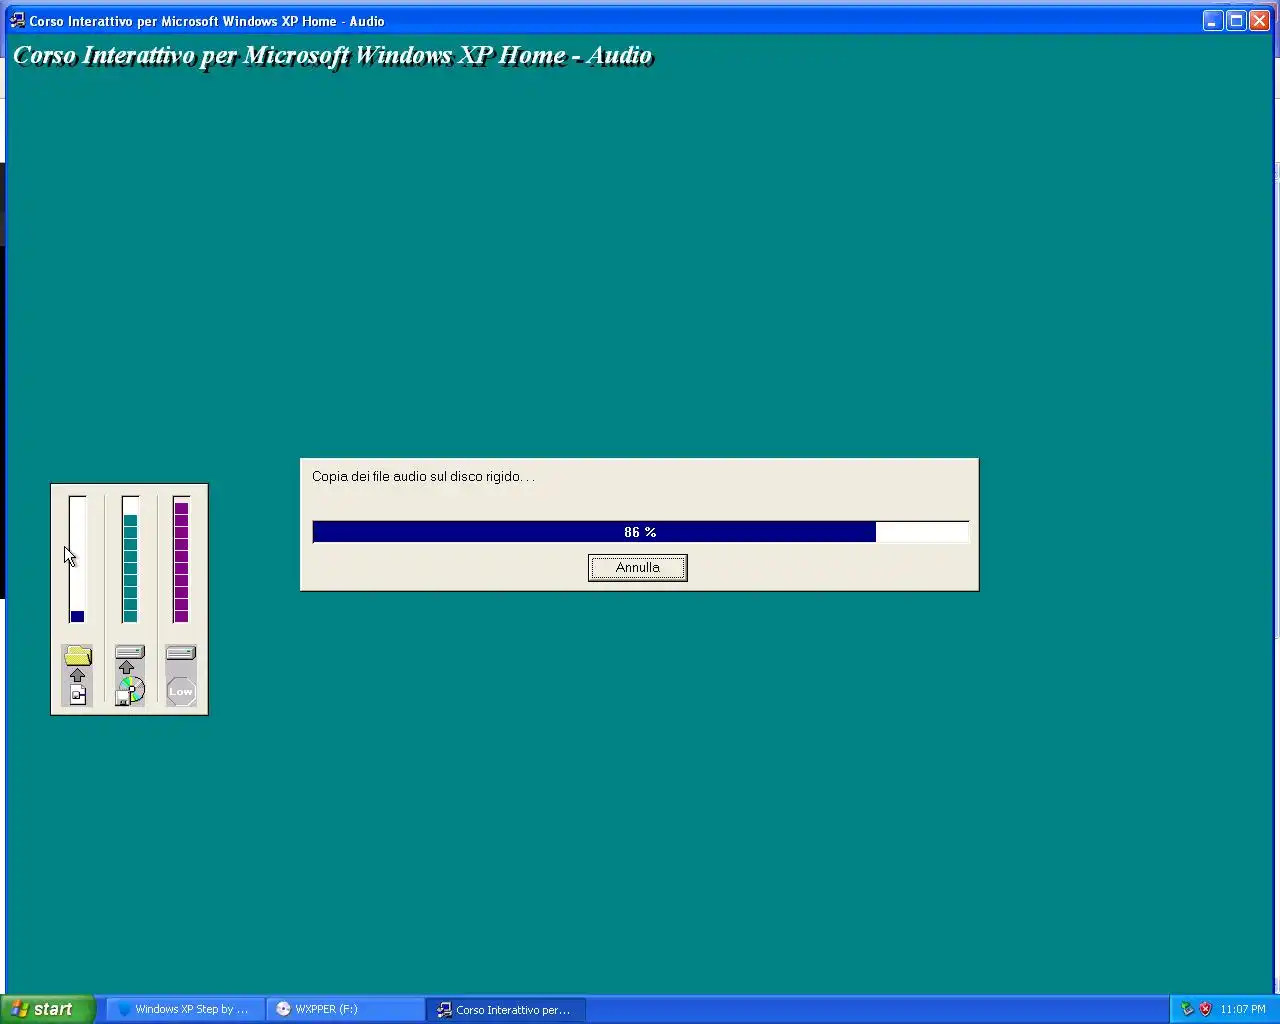Select the 'Corso Interattivo per...' taskbar button
Screen dimensions: 1280x1024
pos(506,1009)
